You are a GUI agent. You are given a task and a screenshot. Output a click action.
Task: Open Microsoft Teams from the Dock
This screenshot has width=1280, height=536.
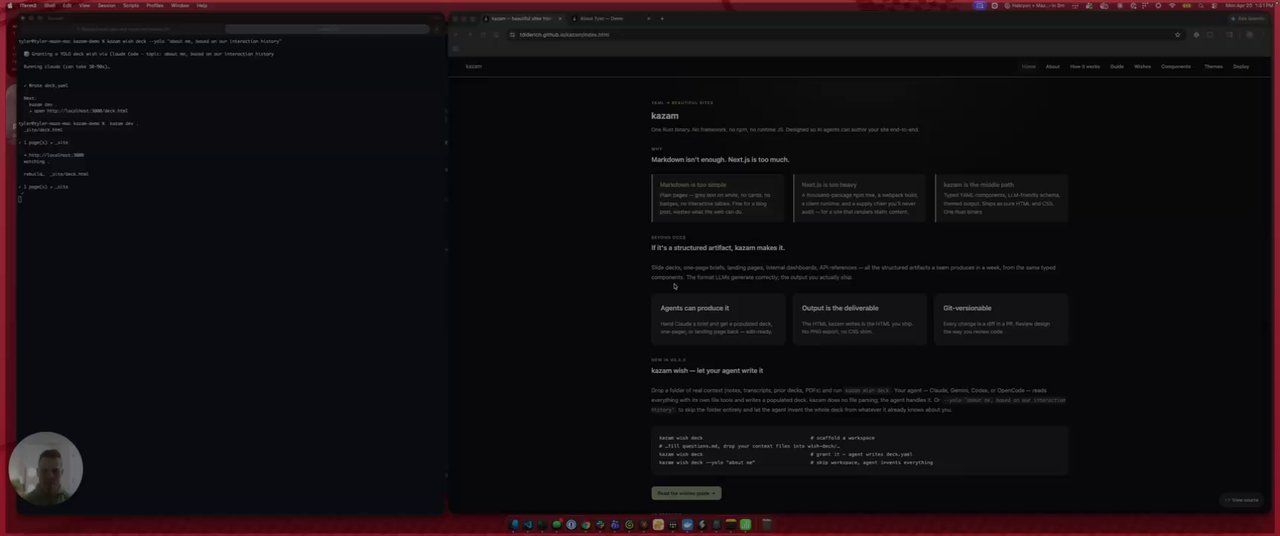point(615,524)
